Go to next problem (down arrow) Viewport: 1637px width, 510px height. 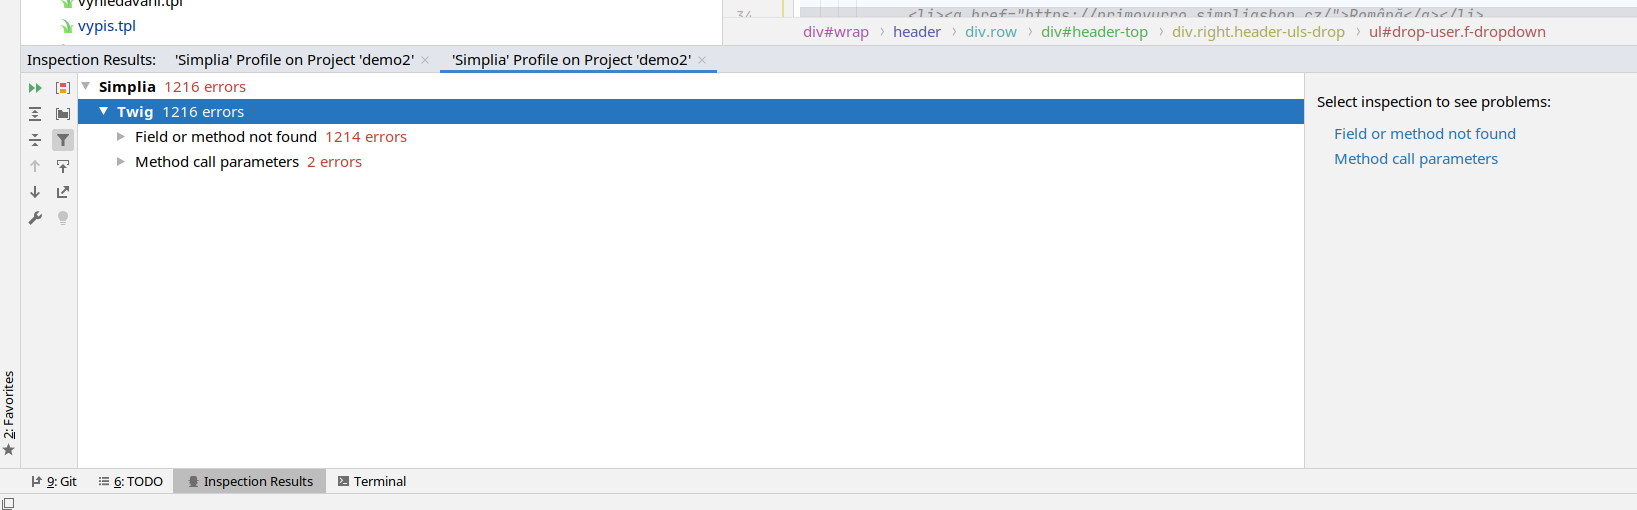point(35,192)
